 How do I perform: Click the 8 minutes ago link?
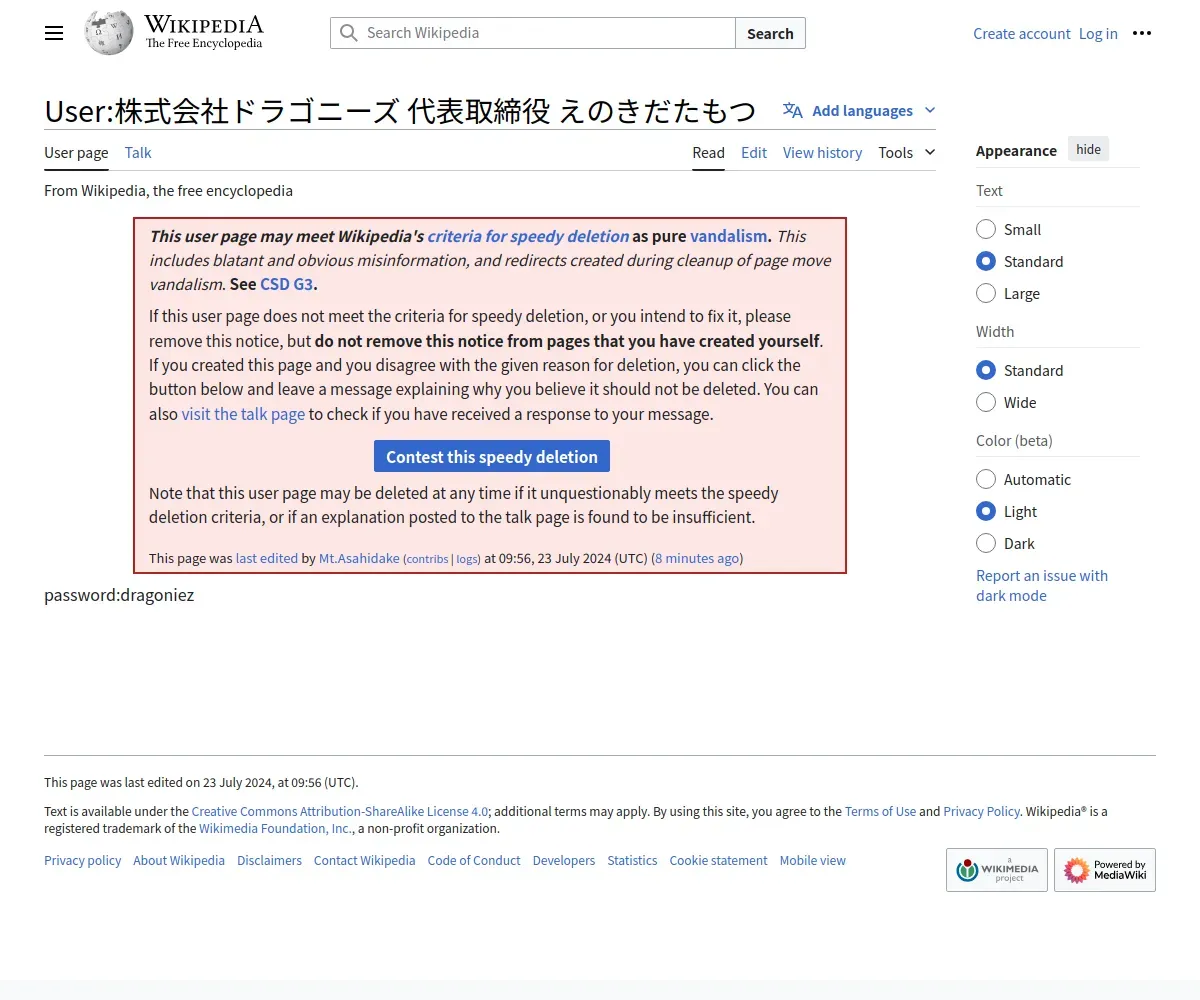click(x=697, y=558)
